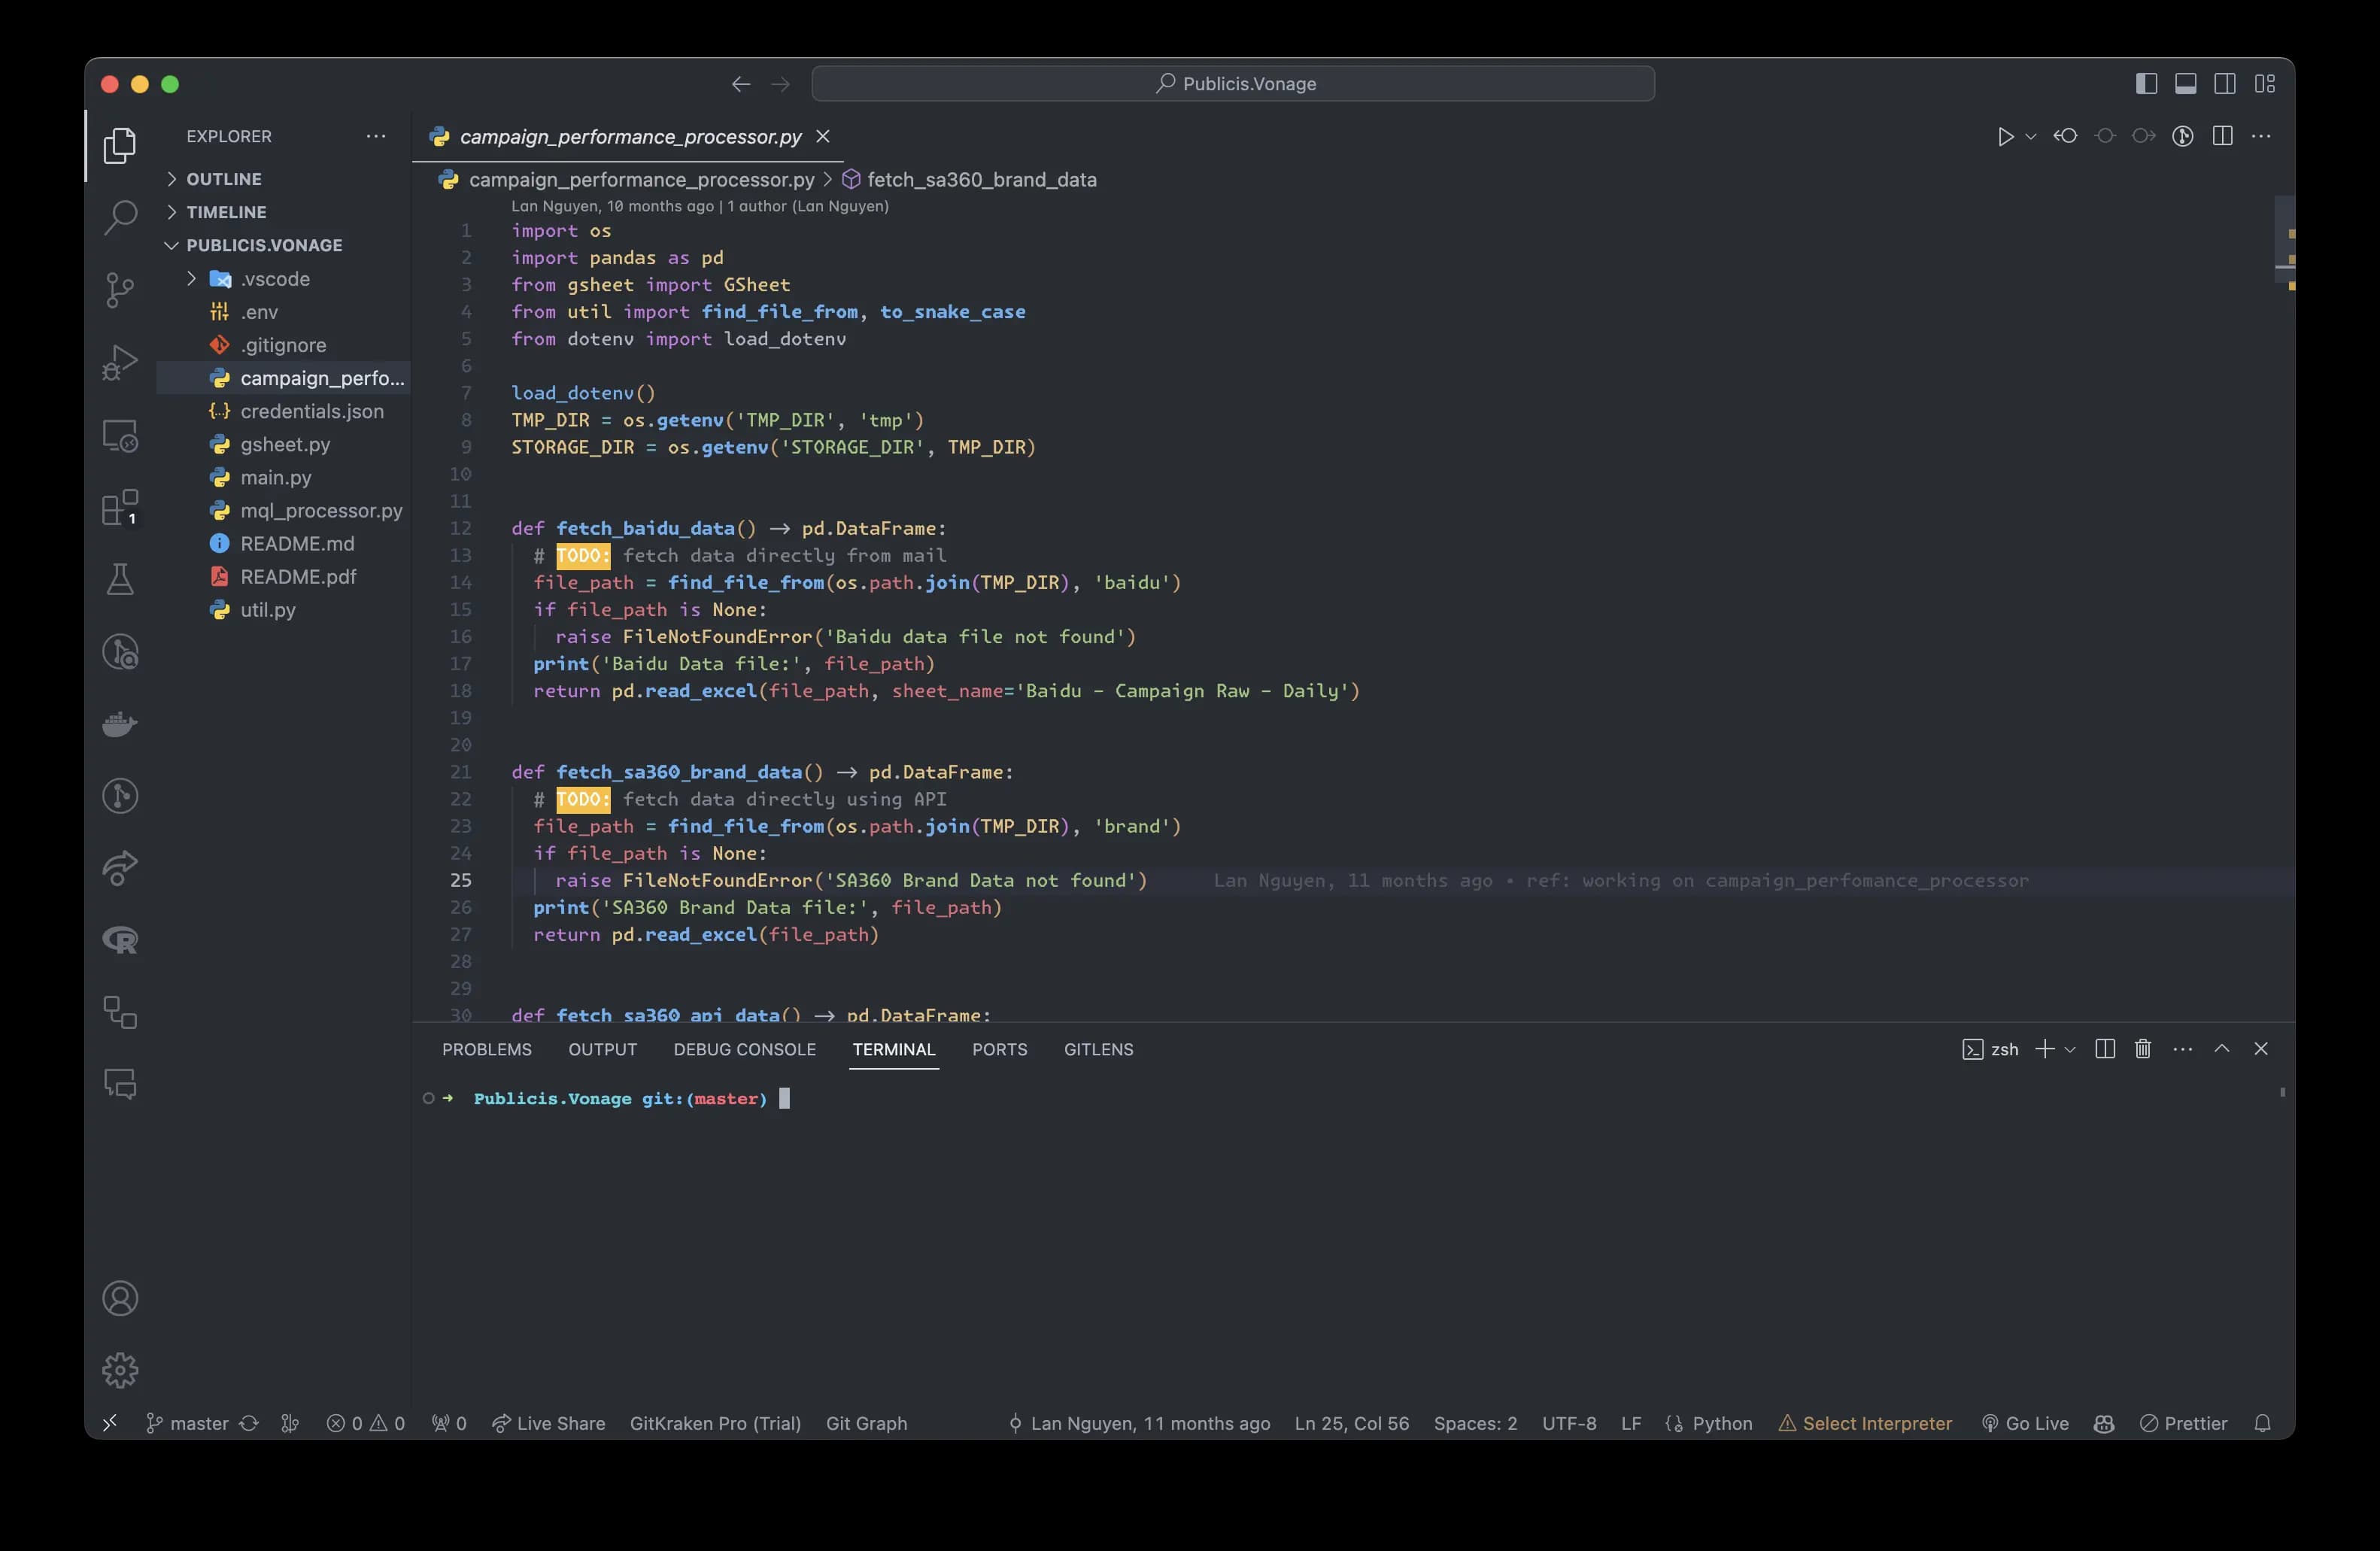Click the Publicis.Vonage command center search
2380x1551 pixels.
tap(1233, 84)
